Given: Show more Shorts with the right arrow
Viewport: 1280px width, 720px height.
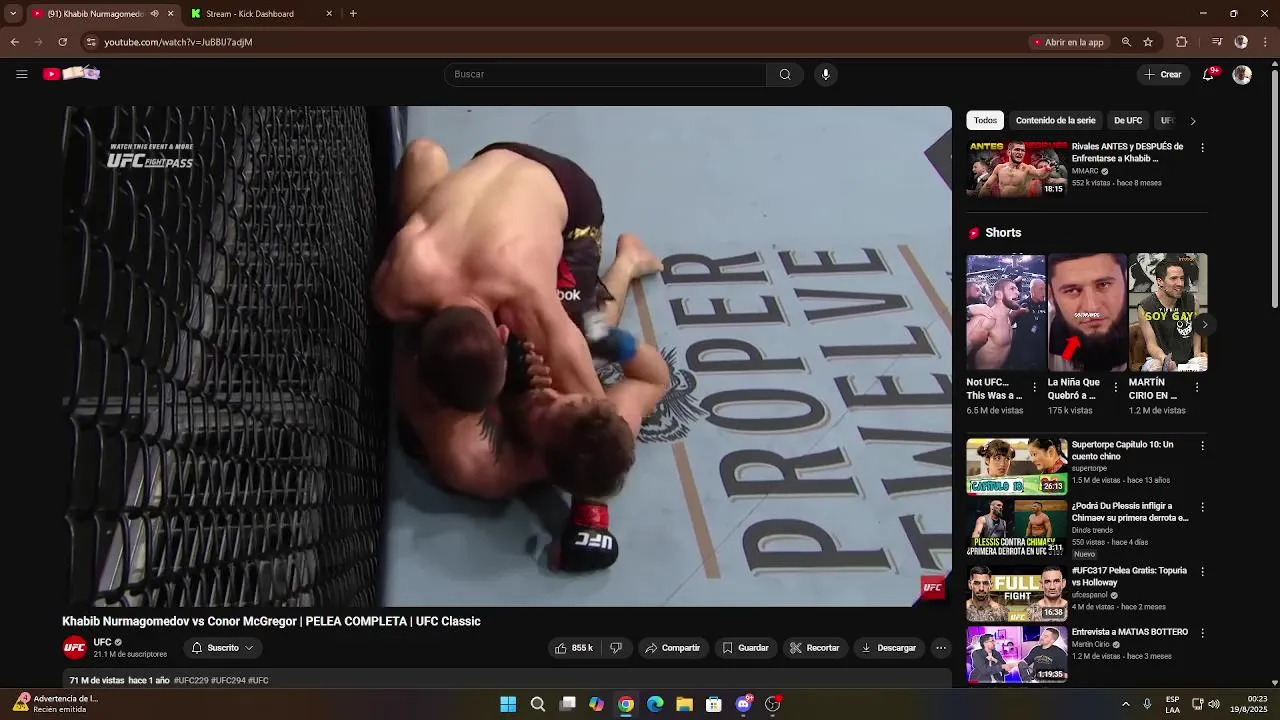Looking at the screenshot, I should pyautogui.click(x=1204, y=324).
